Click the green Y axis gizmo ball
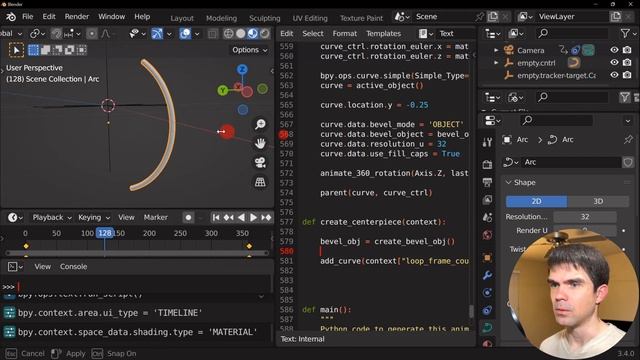Viewport: 640px width, 360px height. 222,90
